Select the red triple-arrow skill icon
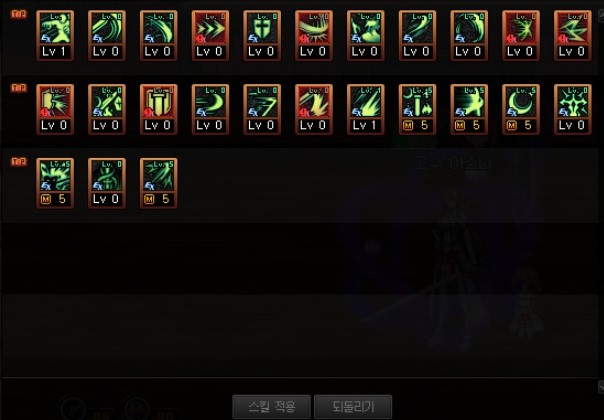 click(210, 35)
